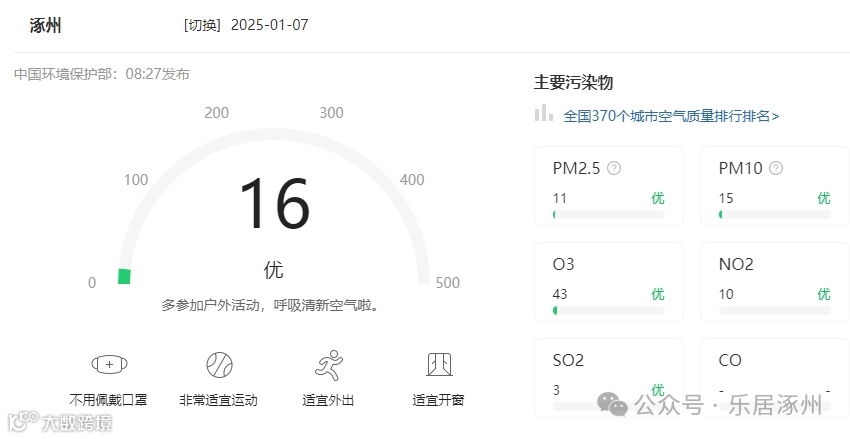Viewport: 850px width, 439px height.
Task: Click the open window icon
Action: pos(439,364)
